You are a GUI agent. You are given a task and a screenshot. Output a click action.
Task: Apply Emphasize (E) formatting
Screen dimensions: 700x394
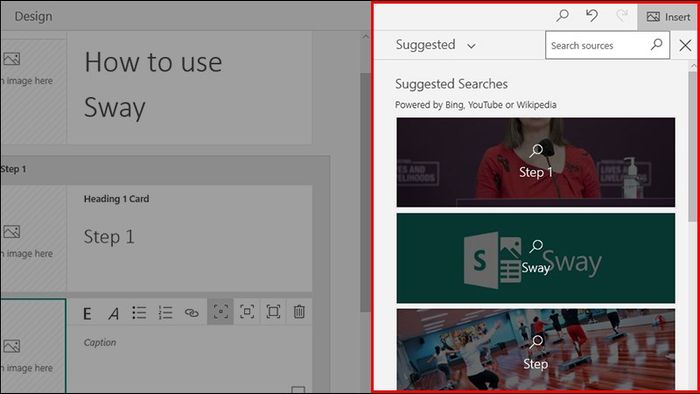tap(87, 313)
